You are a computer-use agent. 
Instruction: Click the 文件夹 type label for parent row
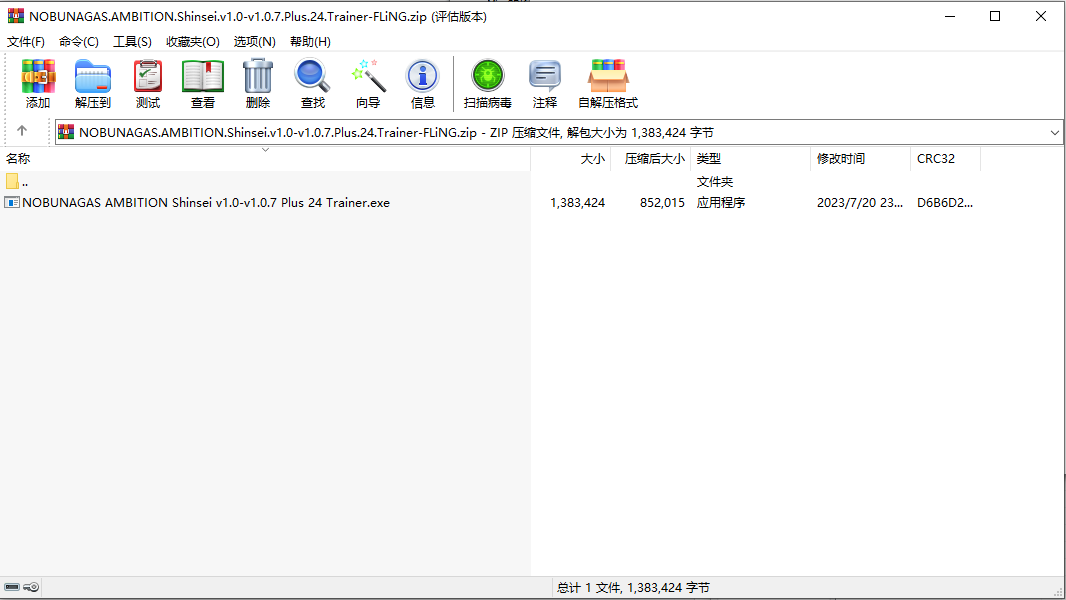tap(715, 181)
